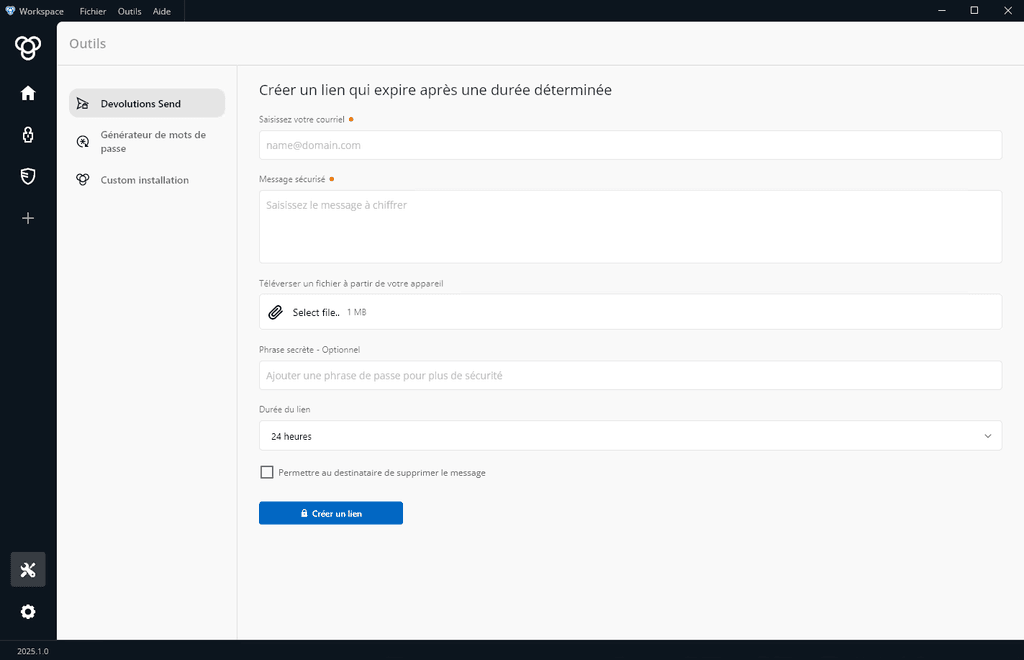Open the Aide menu
1024x660 pixels.
162,10
